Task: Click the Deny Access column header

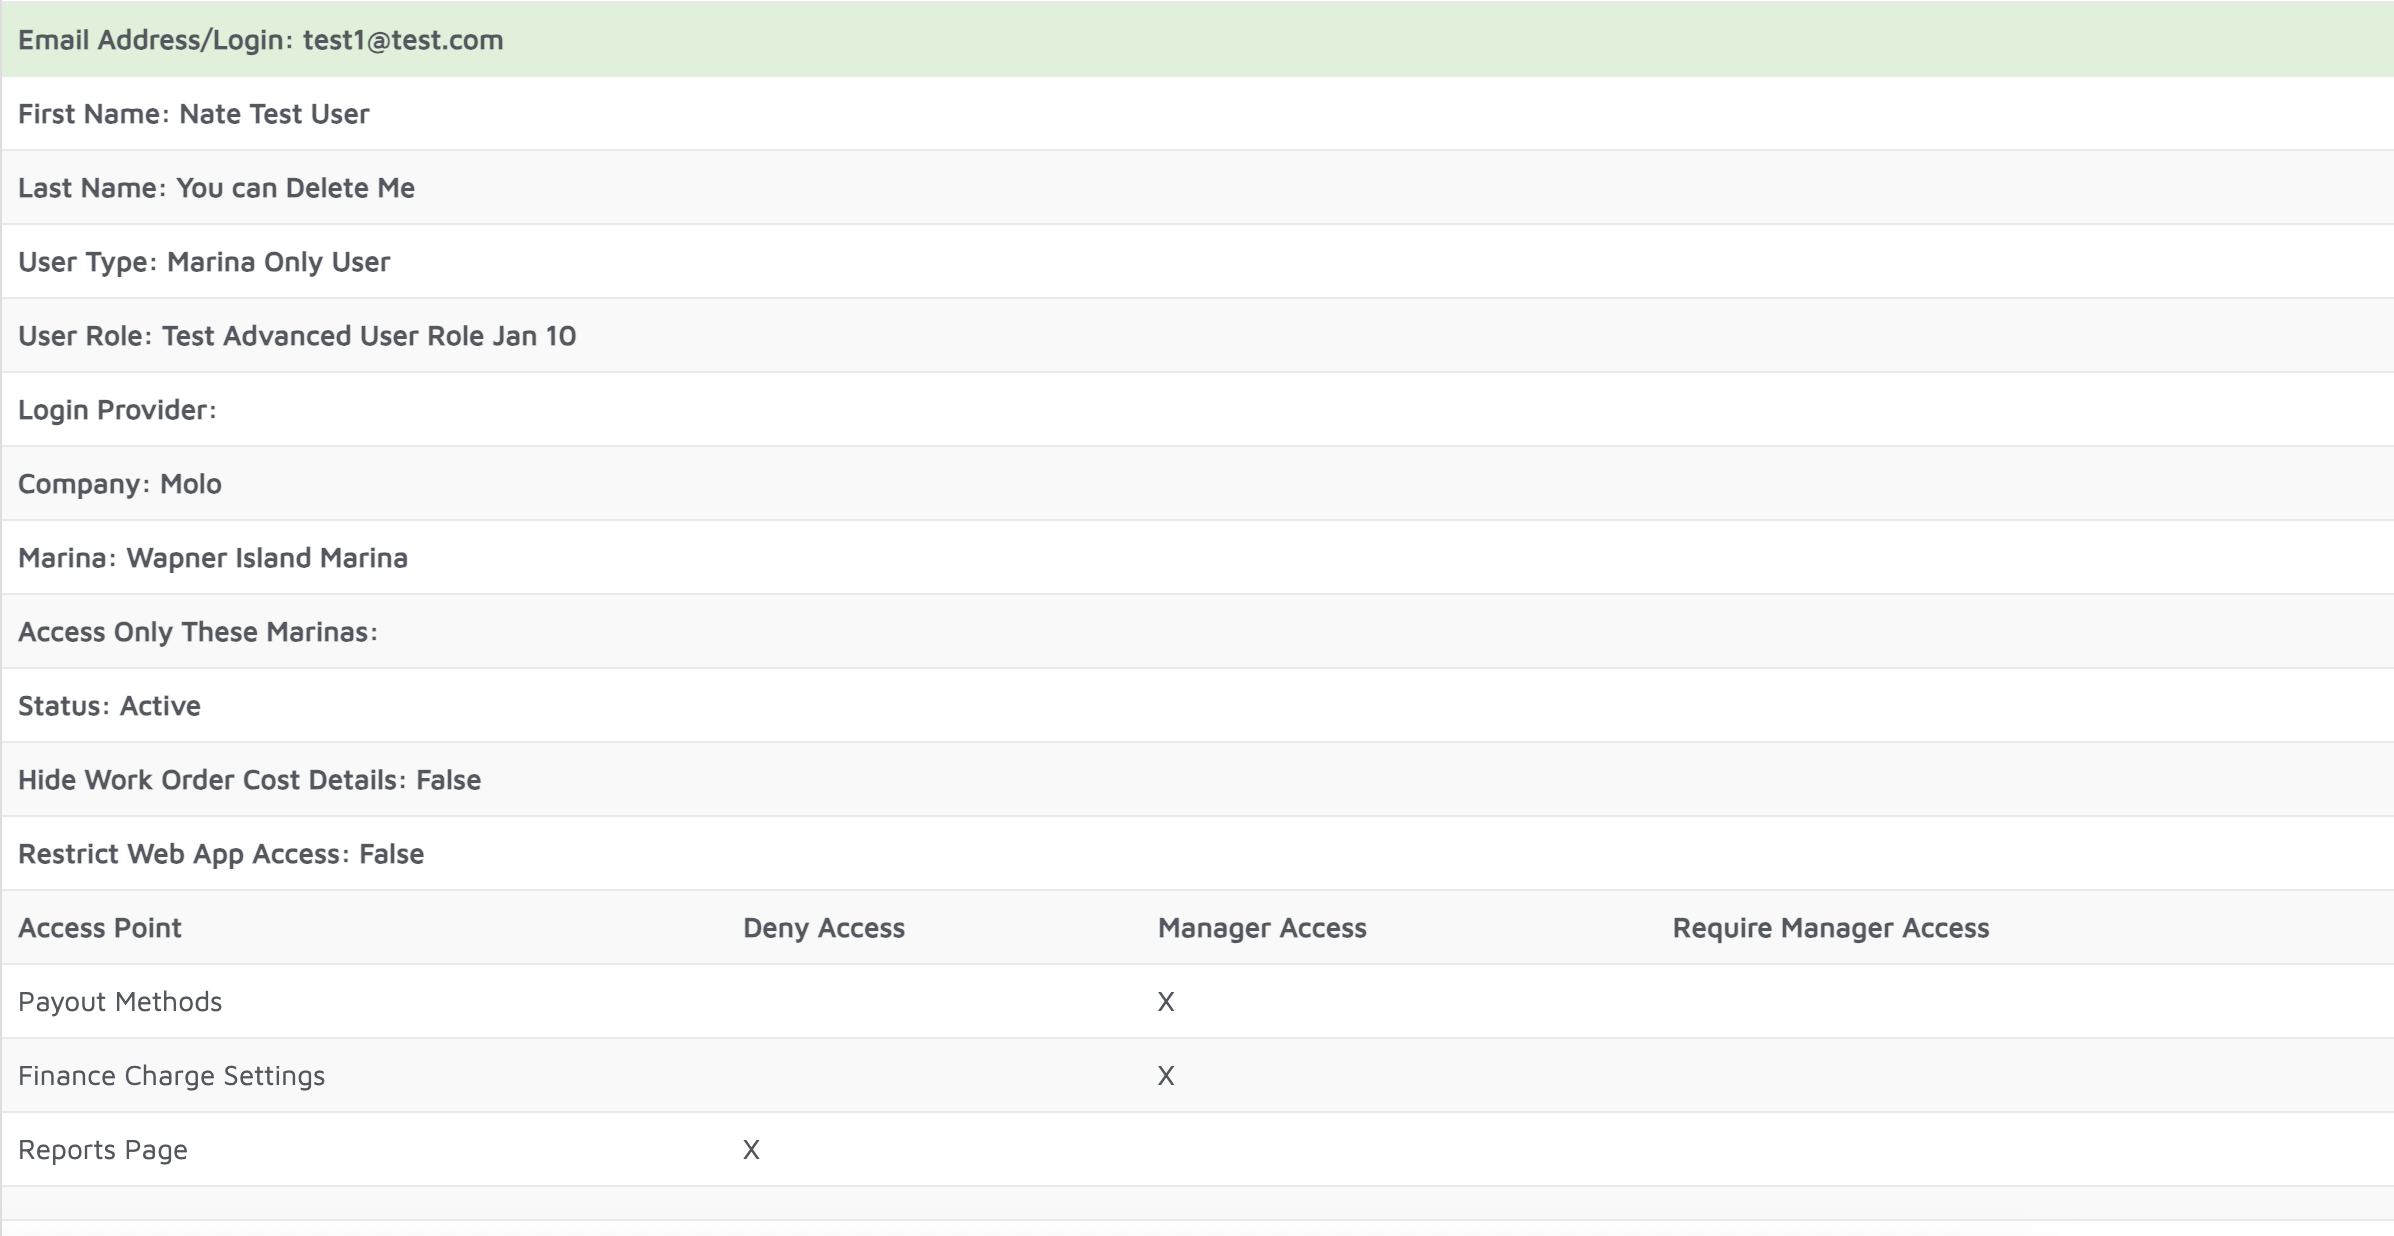Action: click(823, 928)
